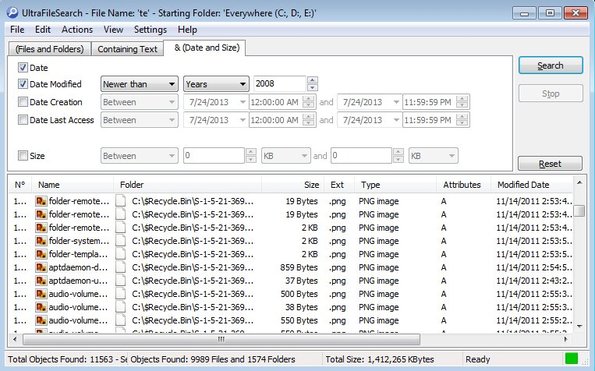The height and width of the screenshot is (371, 595).
Task: Click the first Size value field
Action: 214,156
